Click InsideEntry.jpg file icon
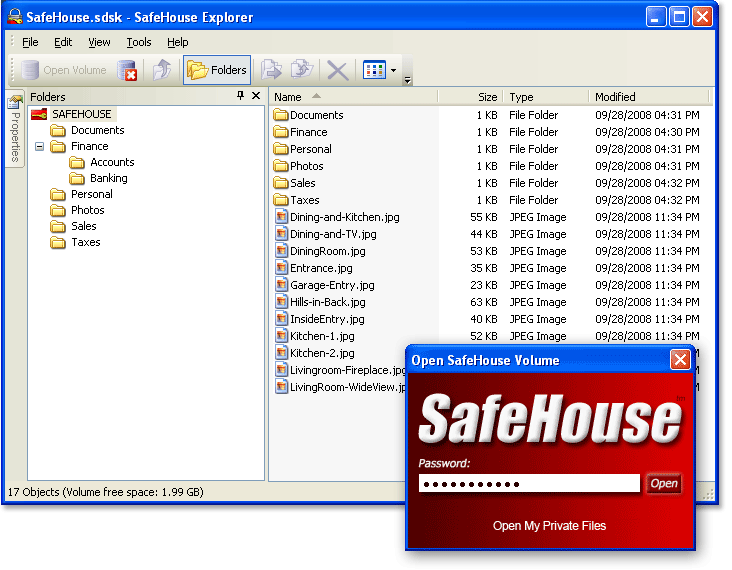The image size is (732, 570). 281,319
